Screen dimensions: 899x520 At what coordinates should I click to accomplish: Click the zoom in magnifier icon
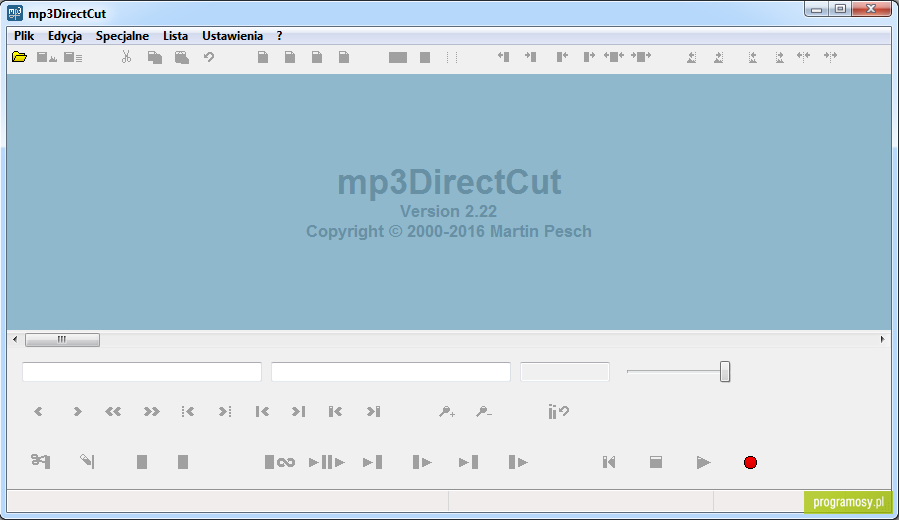[x=447, y=412]
